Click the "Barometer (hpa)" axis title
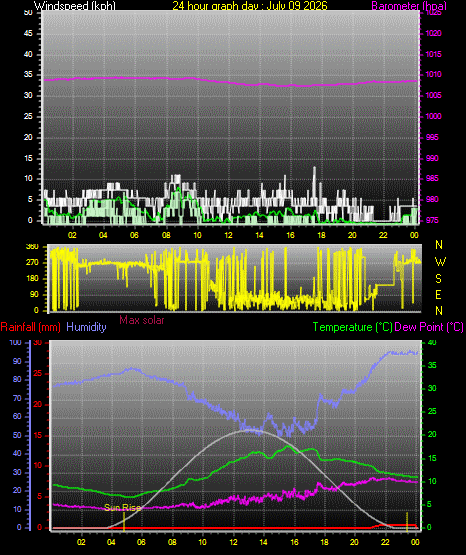Image resolution: width=466 pixels, height=555 pixels. pos(409,6)
